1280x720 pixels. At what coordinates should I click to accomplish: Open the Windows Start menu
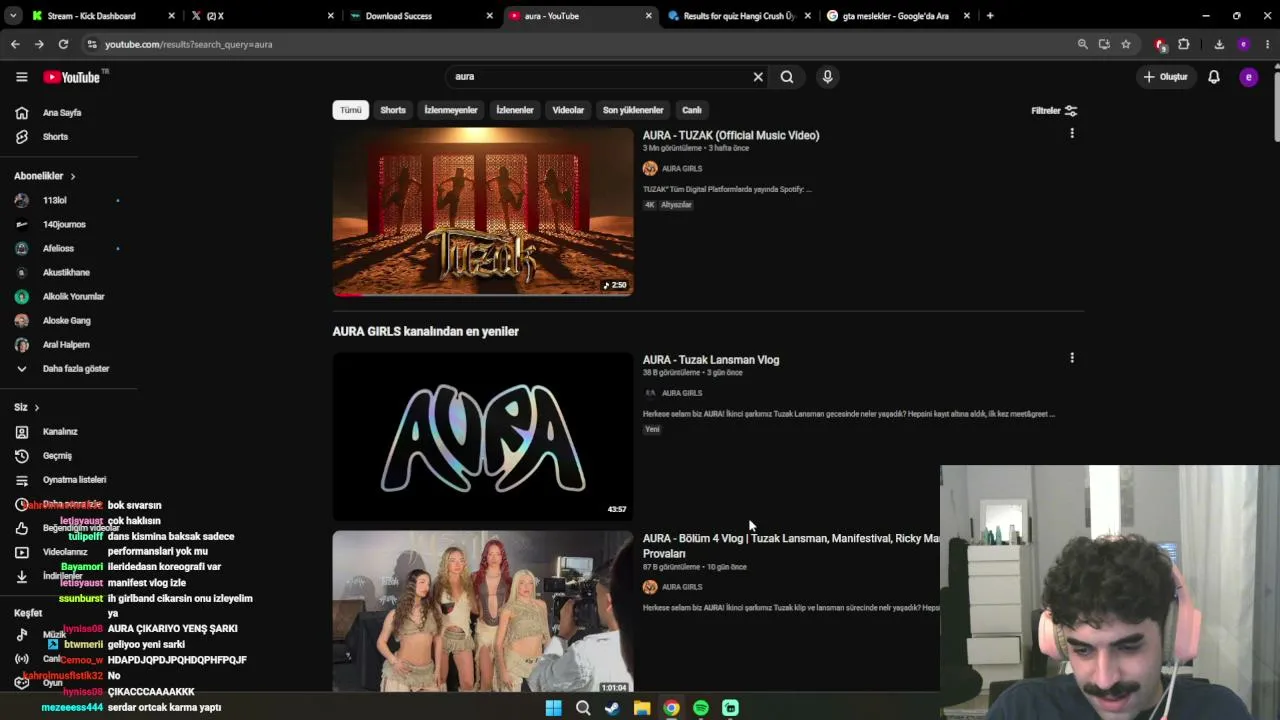[x=553, y=708]
